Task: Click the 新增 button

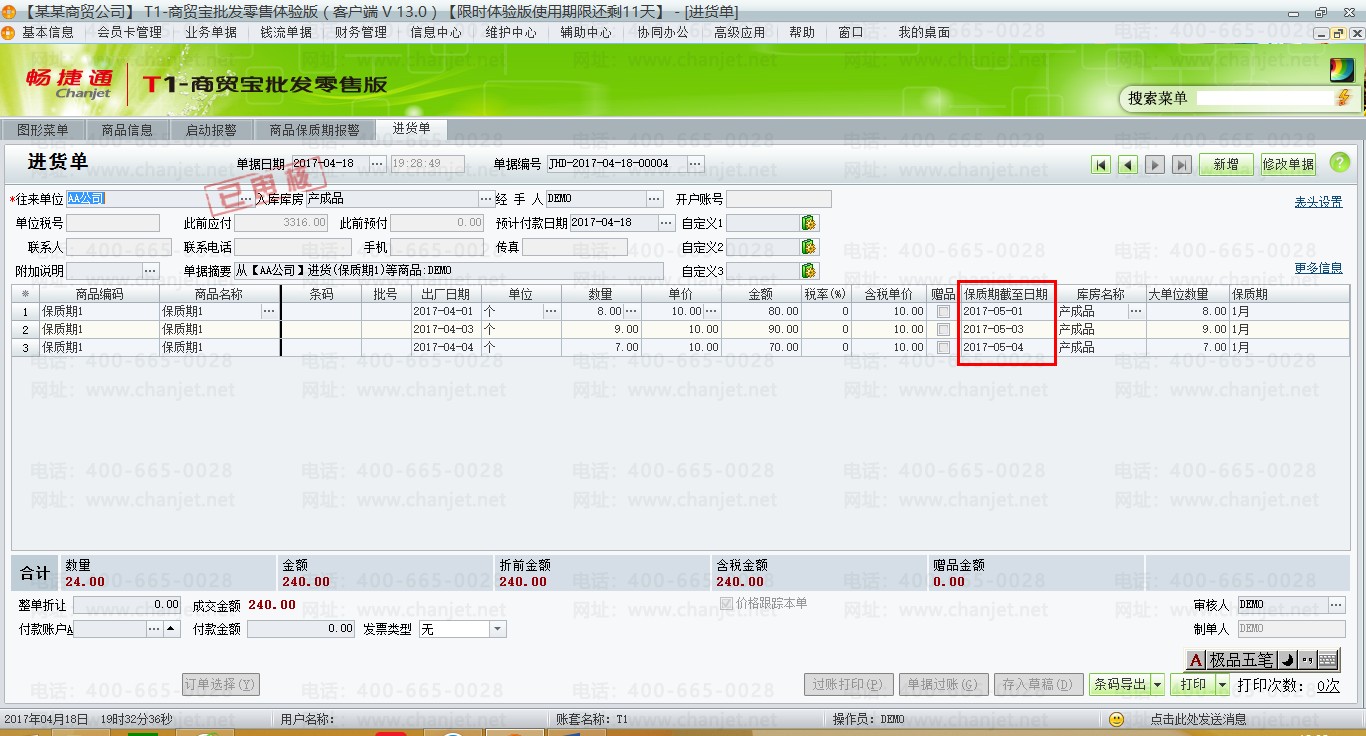Action: tap(1226, 165)
